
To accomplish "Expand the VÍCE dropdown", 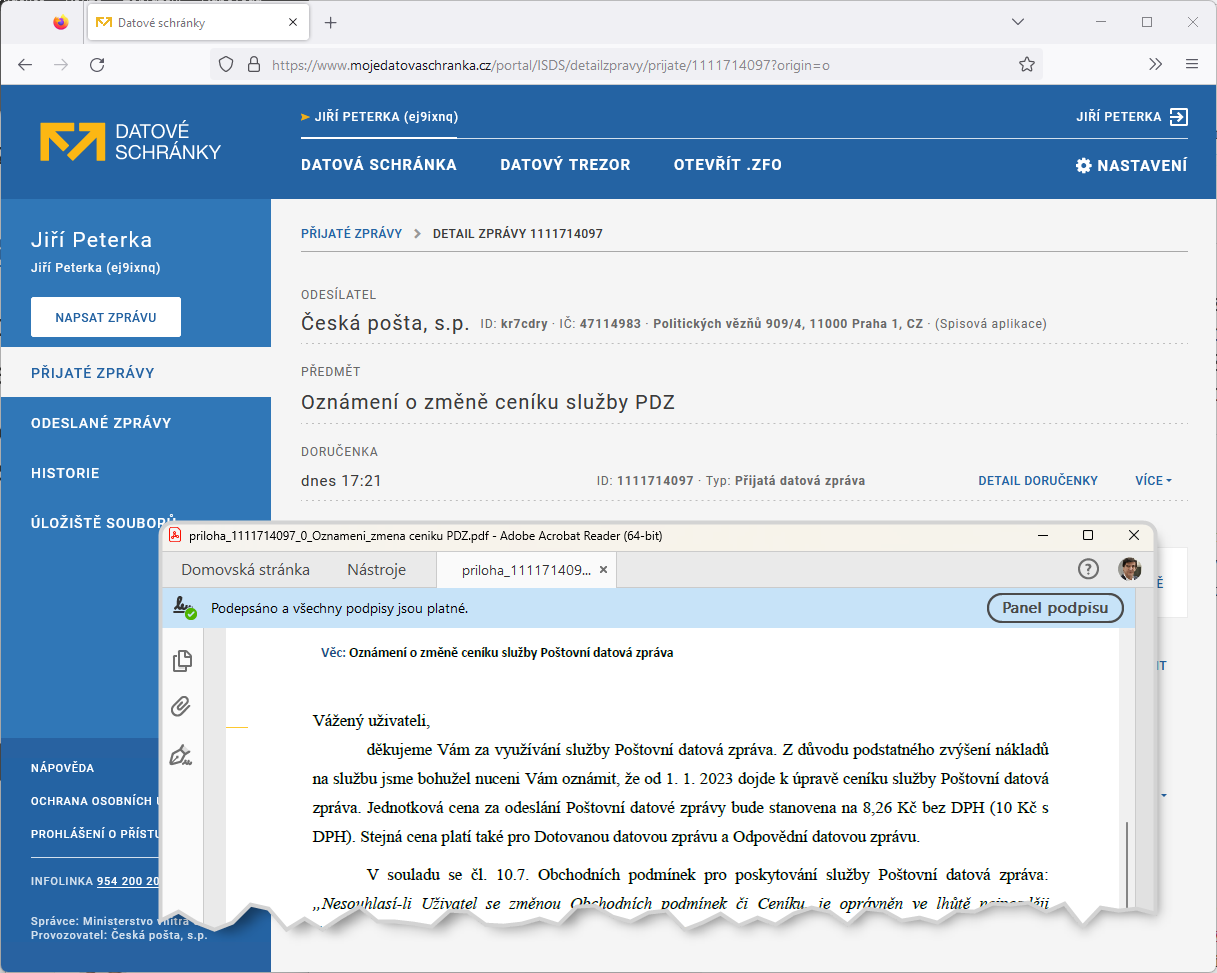I will pos(1153,481).
